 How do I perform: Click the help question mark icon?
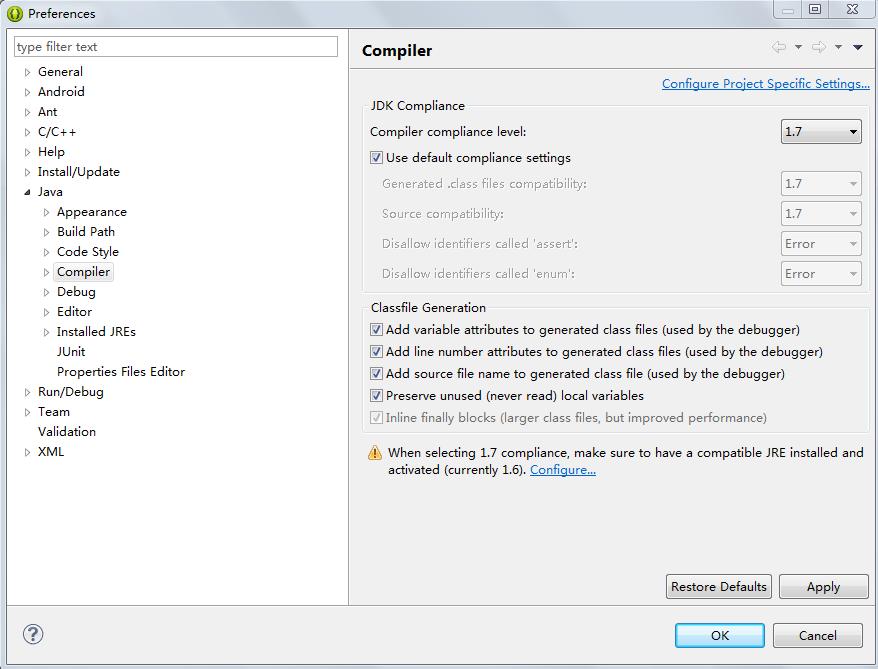33,635
